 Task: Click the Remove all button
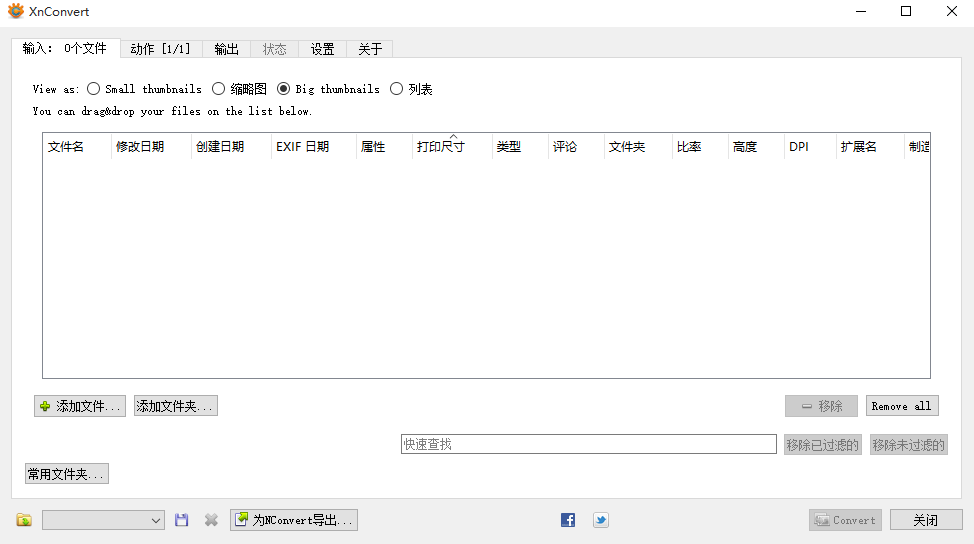[902, 406]
